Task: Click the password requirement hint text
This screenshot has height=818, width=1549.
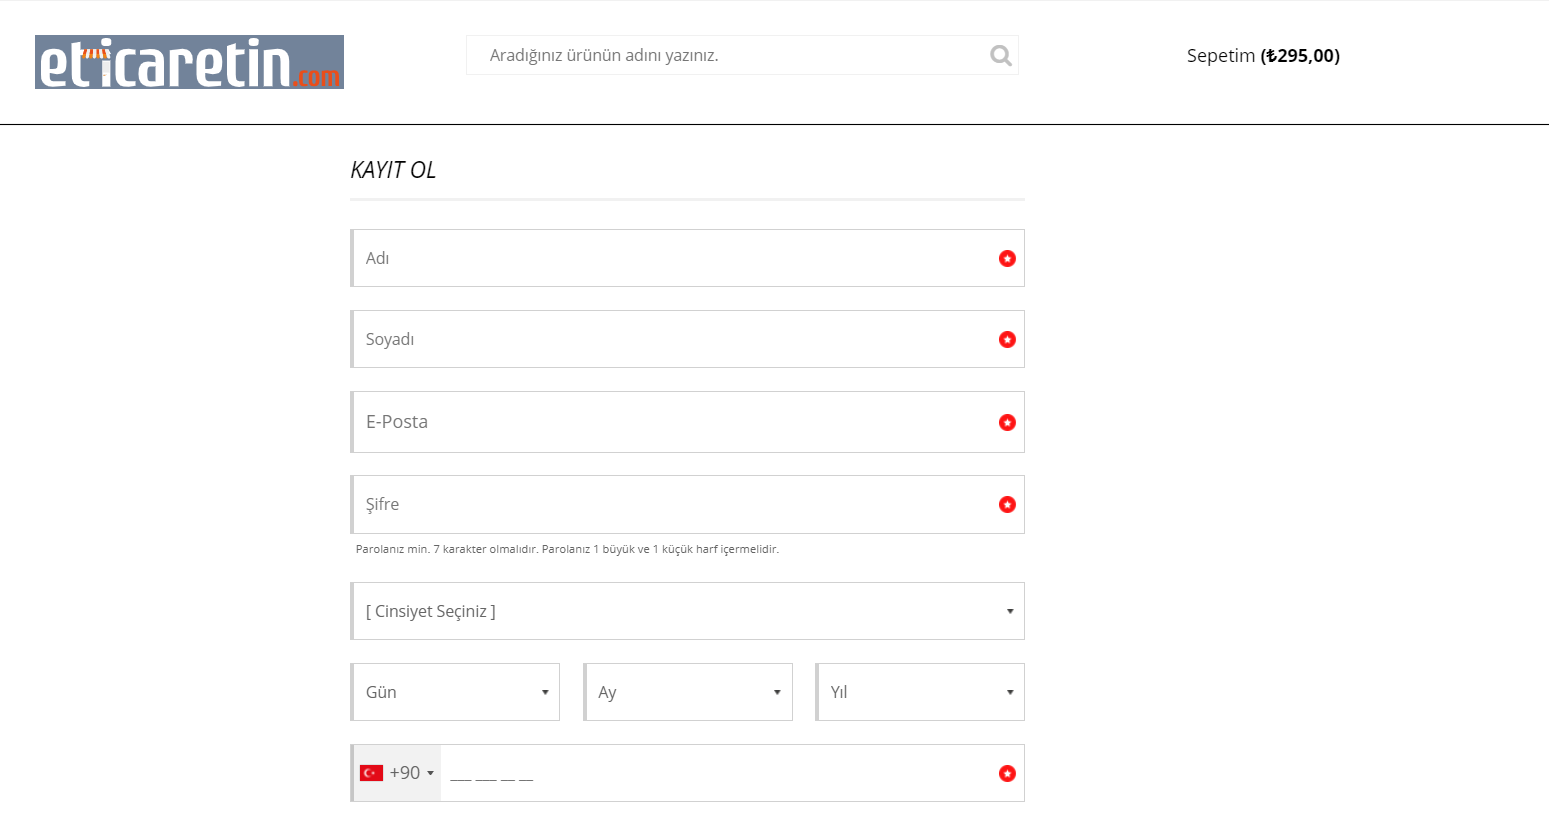Action: [x=567, y=549]
